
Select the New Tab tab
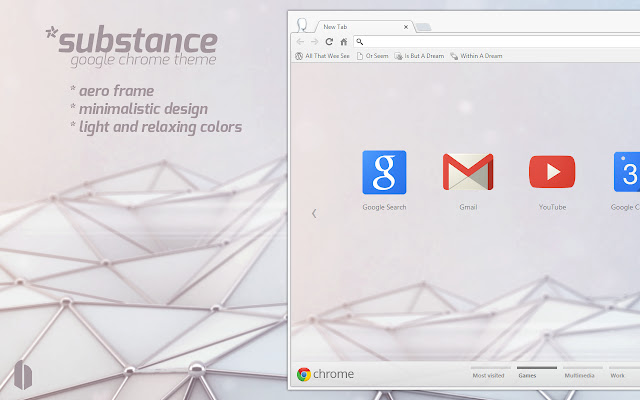click(x=364, y=27)
